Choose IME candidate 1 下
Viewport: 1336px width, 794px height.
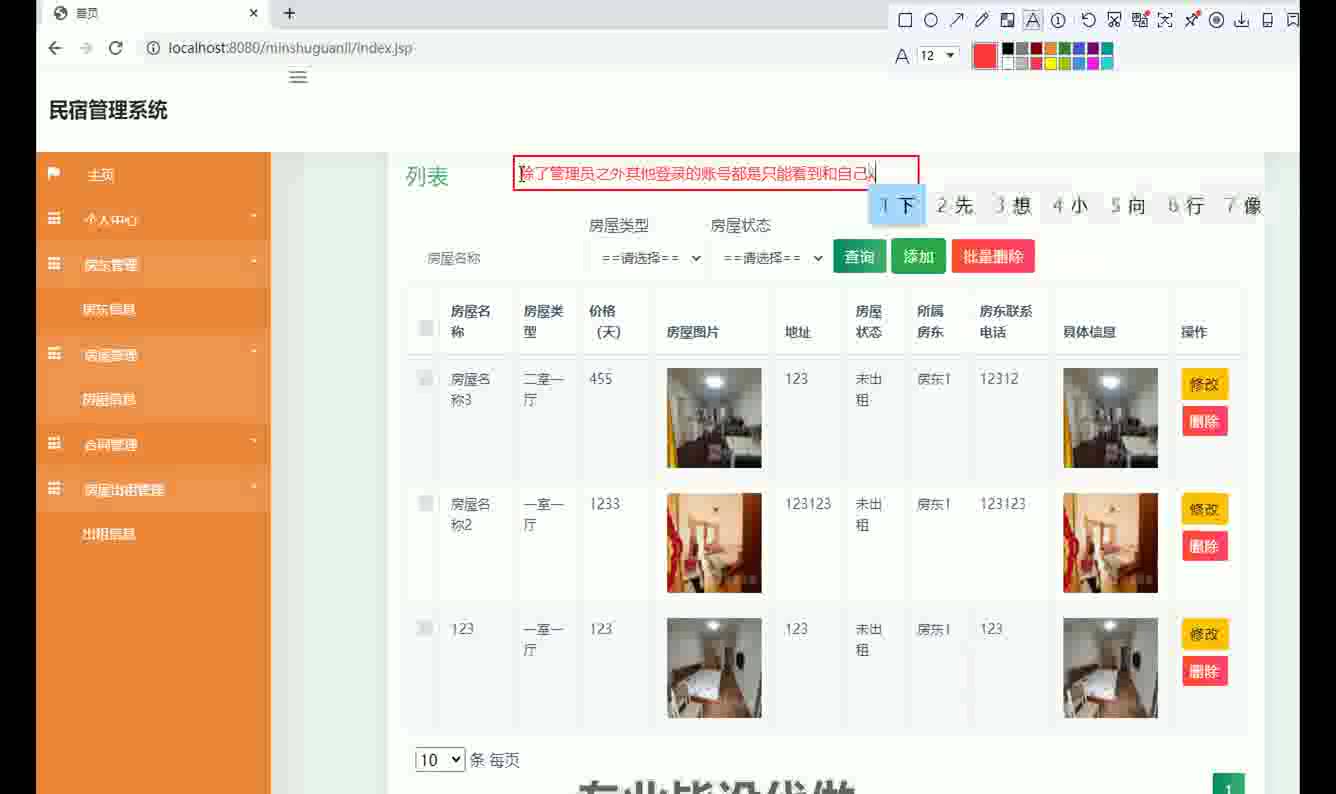tap(897, 206)
